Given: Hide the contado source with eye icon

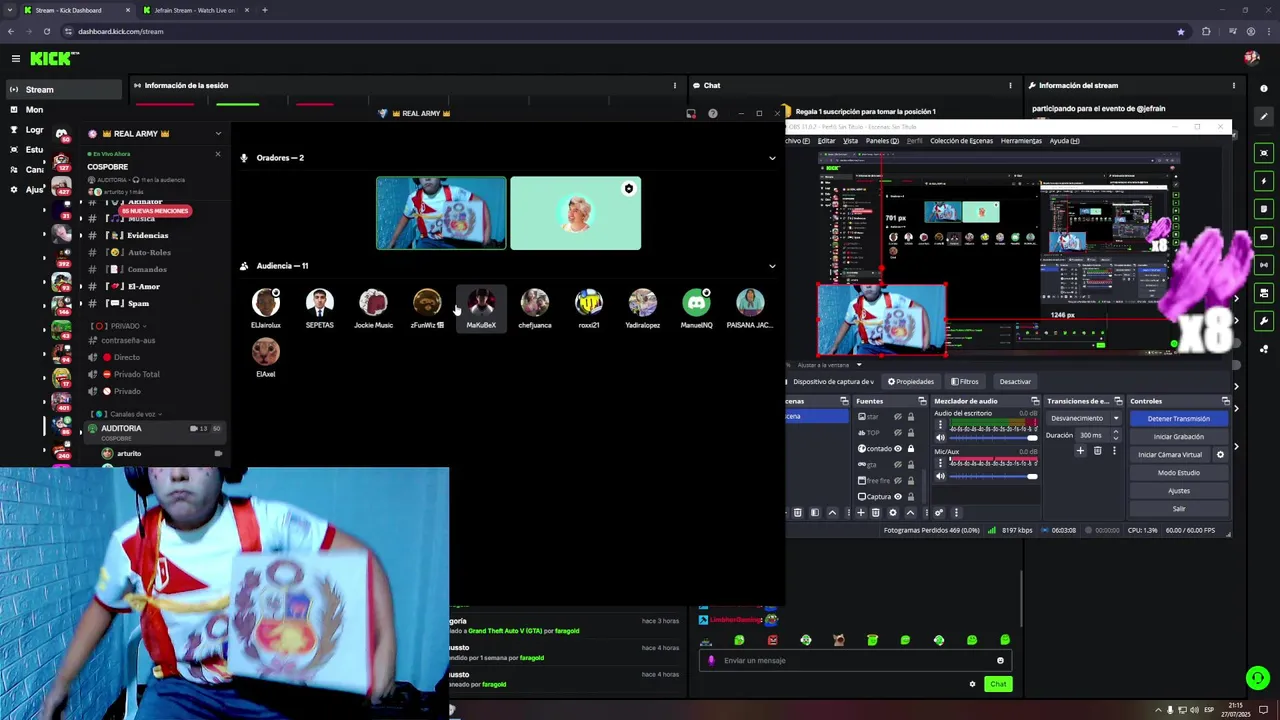Looking at the screenshot, I should (898, 448).
